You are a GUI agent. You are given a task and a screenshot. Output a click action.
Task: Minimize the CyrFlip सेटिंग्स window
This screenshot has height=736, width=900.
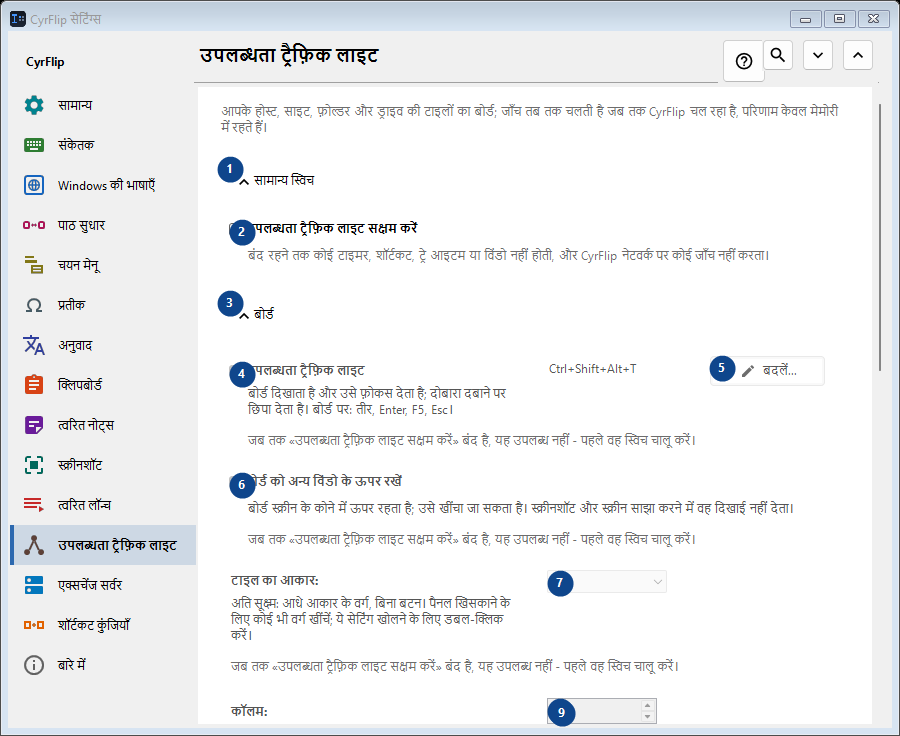pyautogui.click(x=805, y=19)
